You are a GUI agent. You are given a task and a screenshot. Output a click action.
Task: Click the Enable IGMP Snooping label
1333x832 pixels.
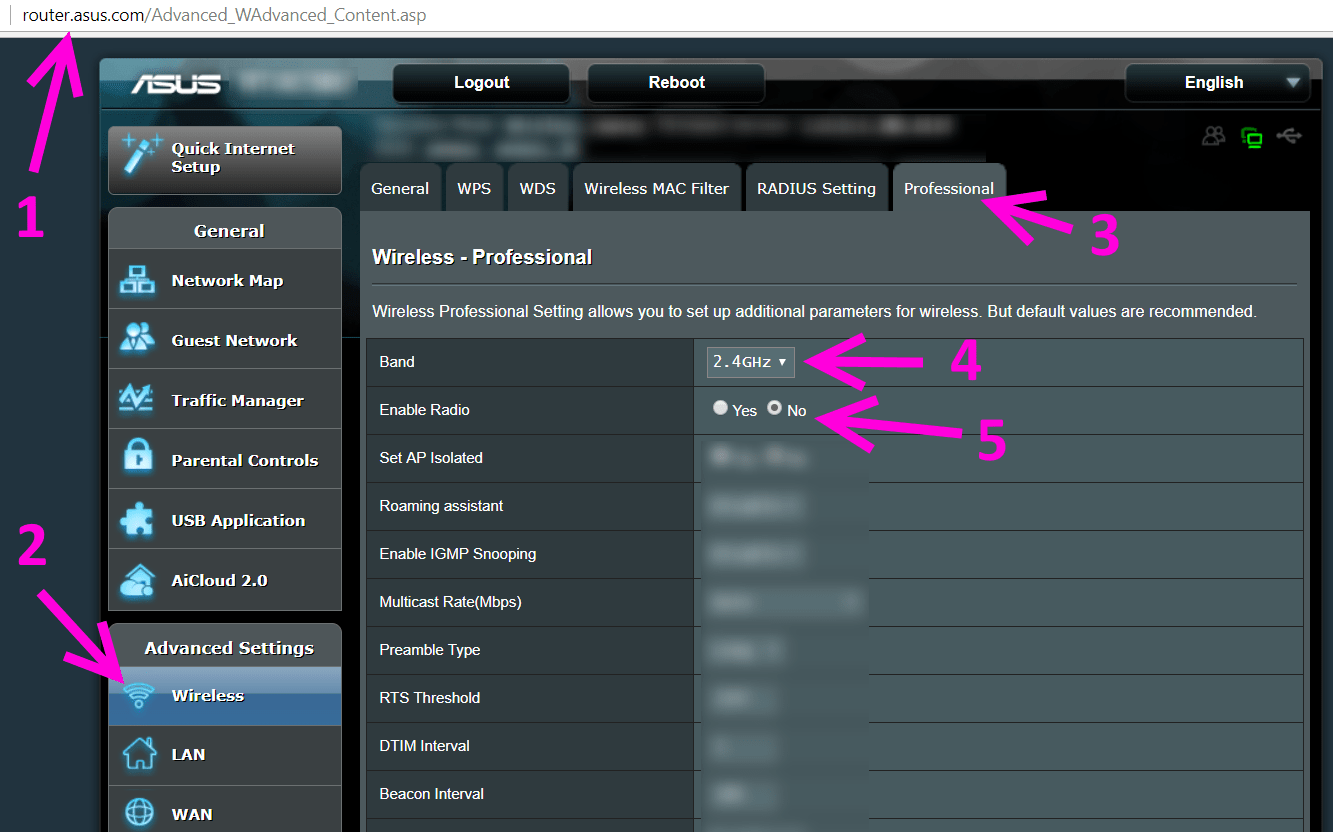[458, 554]
